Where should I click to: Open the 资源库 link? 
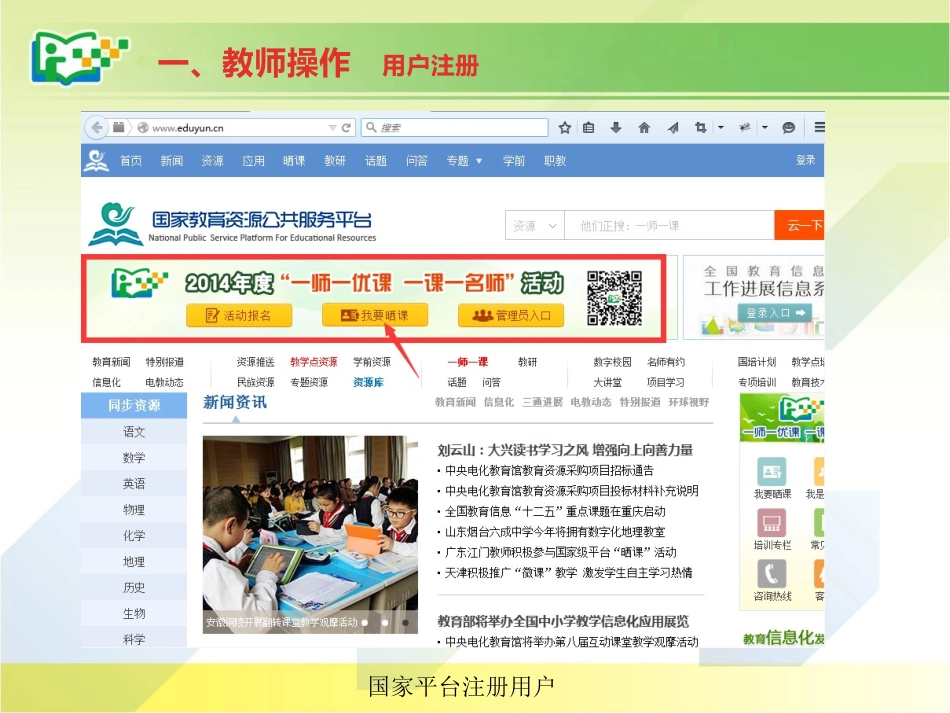[368, 382]
